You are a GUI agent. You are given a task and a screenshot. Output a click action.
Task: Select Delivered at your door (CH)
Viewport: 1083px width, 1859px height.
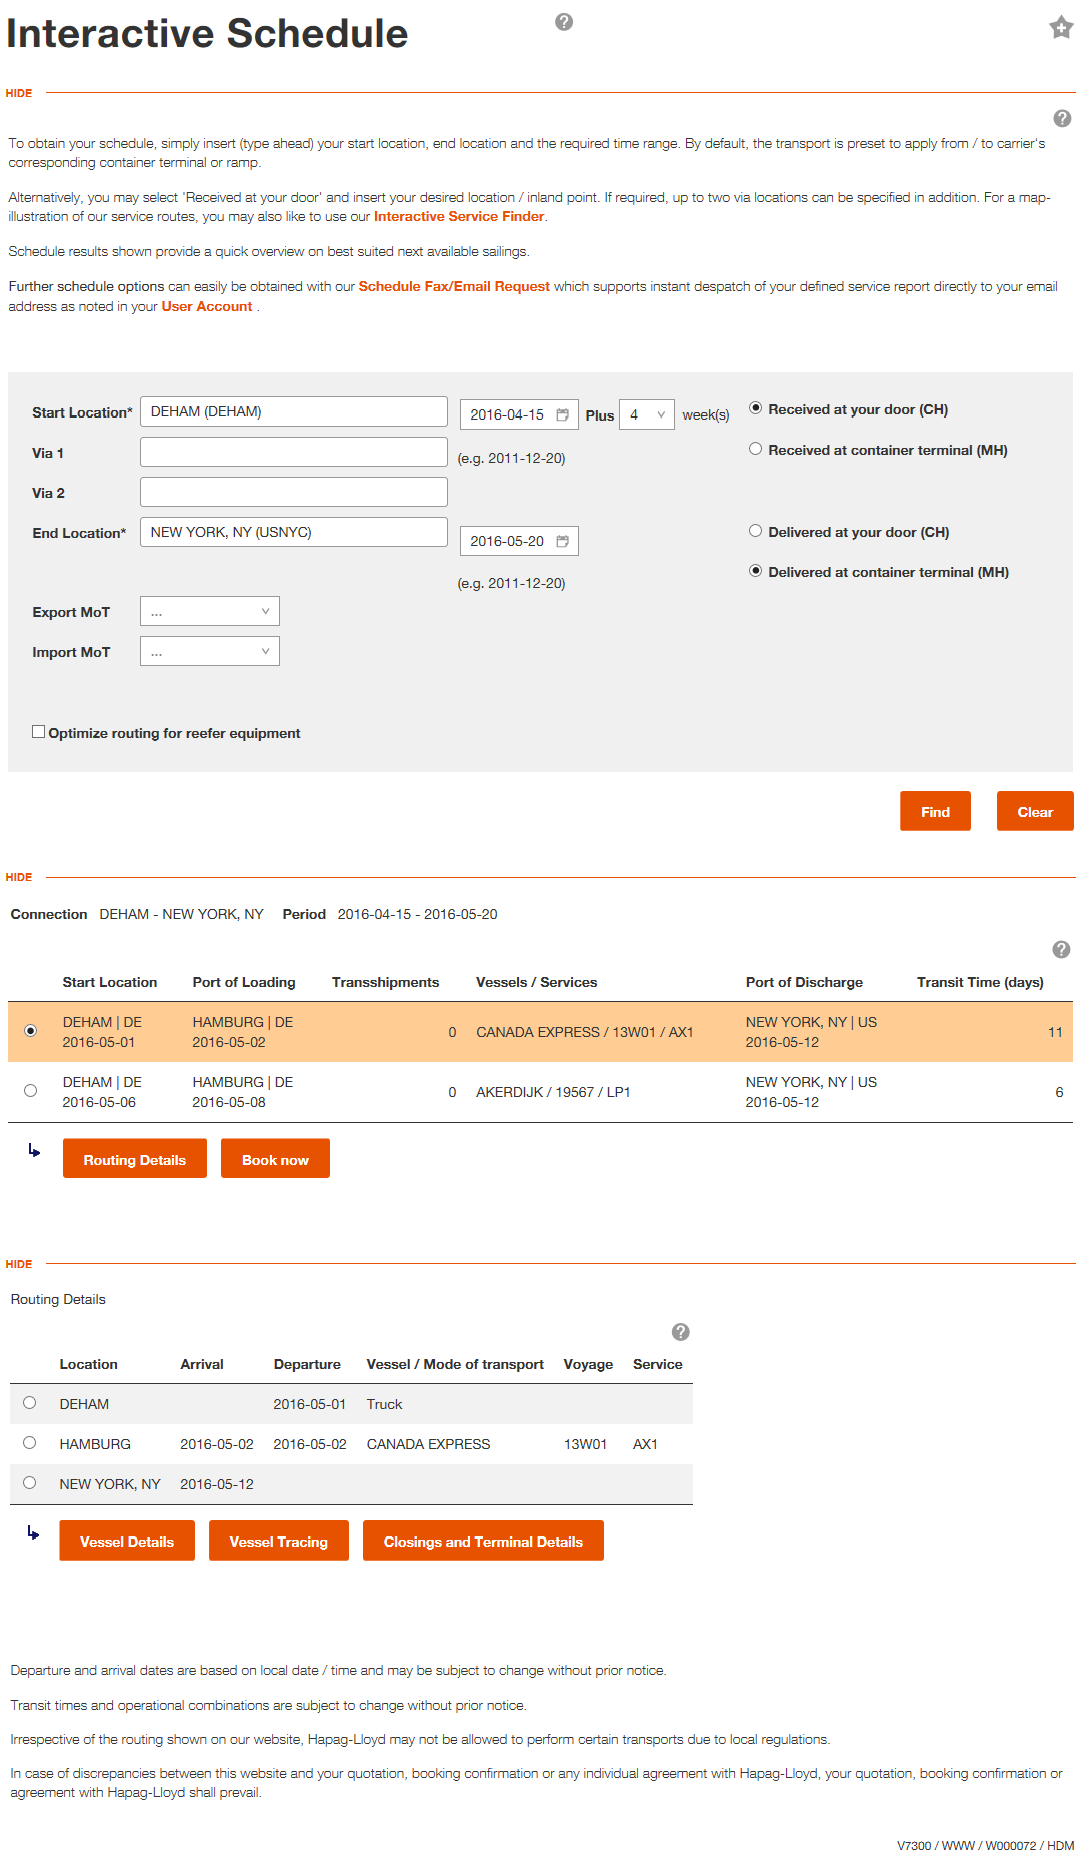pyautogui.click(x=756, y=531)
